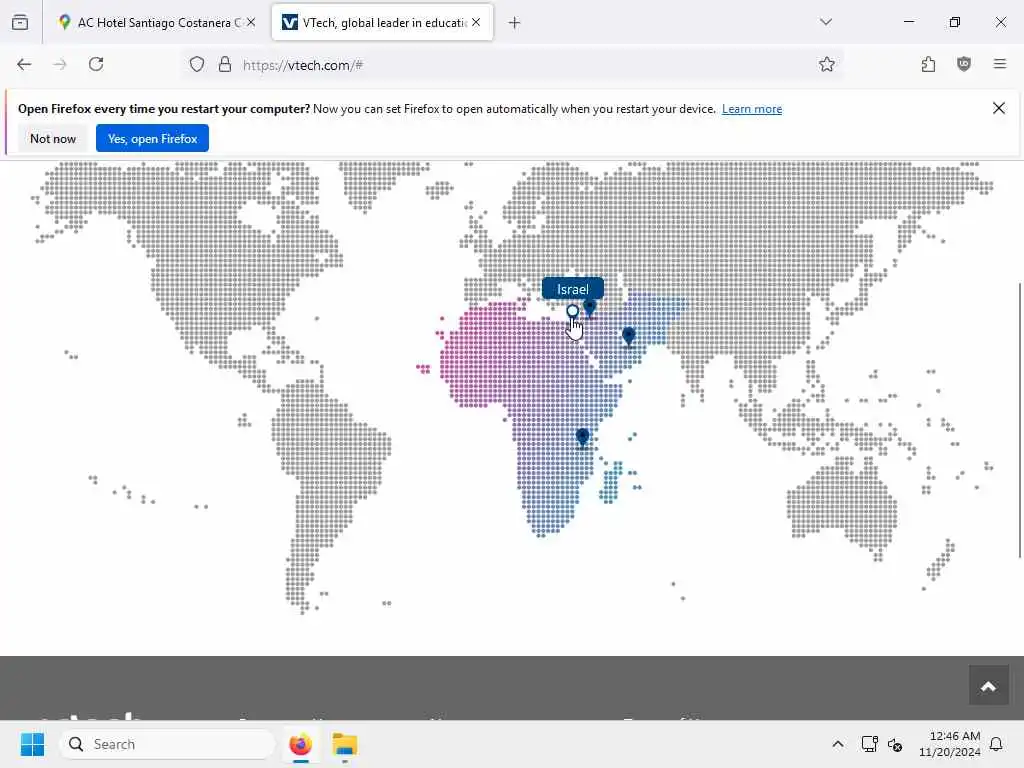This screenshot has width=1024, height=768.
Task: Show hidden system tray icons
Action: (x=838, y=744)
